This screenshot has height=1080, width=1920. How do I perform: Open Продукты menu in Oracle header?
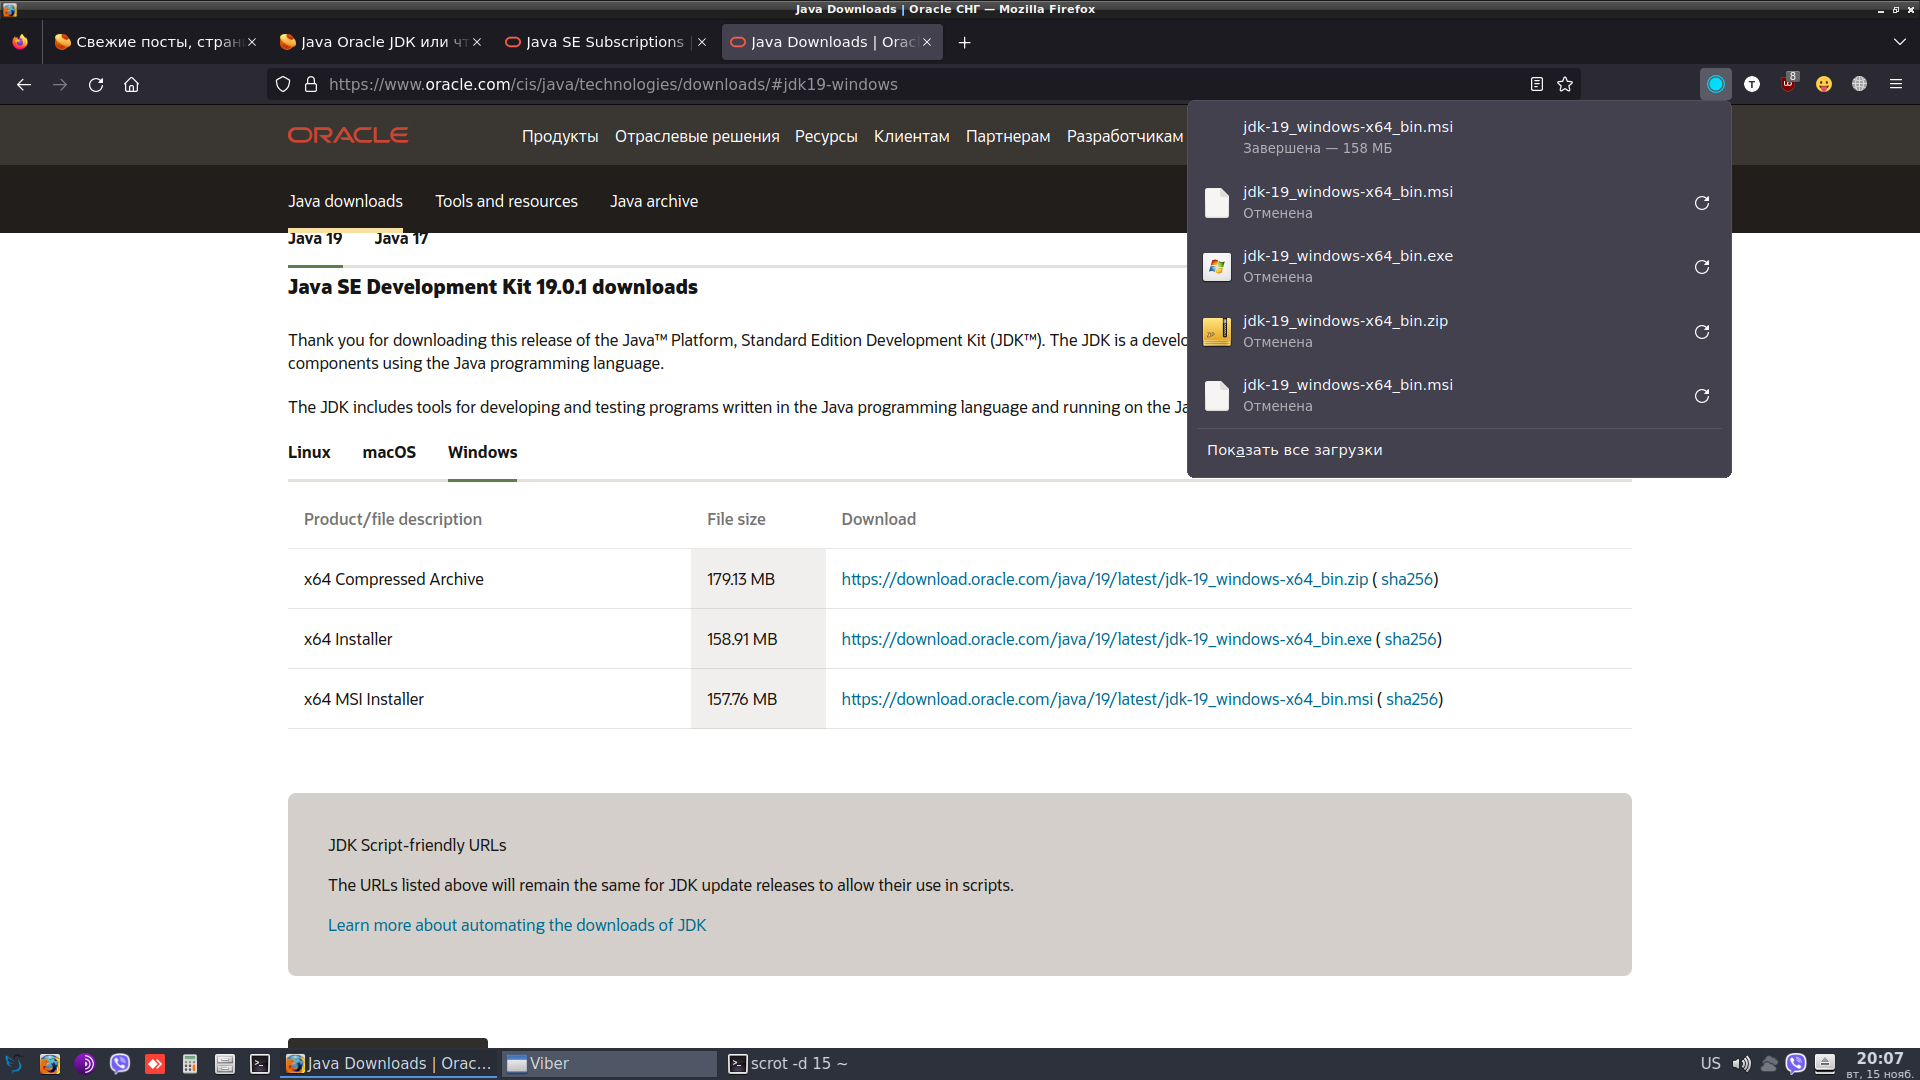pos(560,136)
